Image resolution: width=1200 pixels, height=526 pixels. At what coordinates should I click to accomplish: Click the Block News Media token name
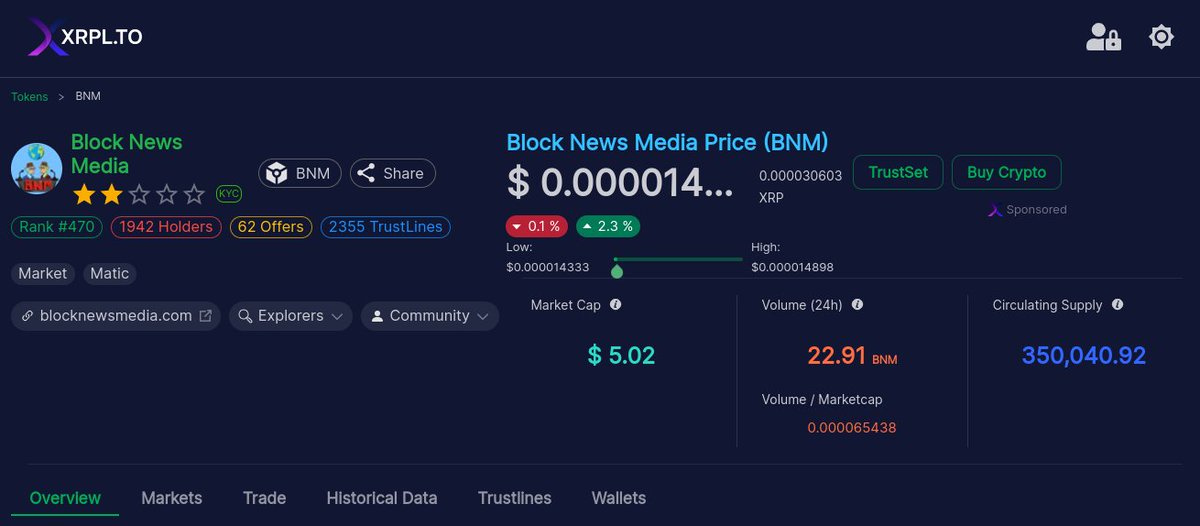[x=127, y=153]
